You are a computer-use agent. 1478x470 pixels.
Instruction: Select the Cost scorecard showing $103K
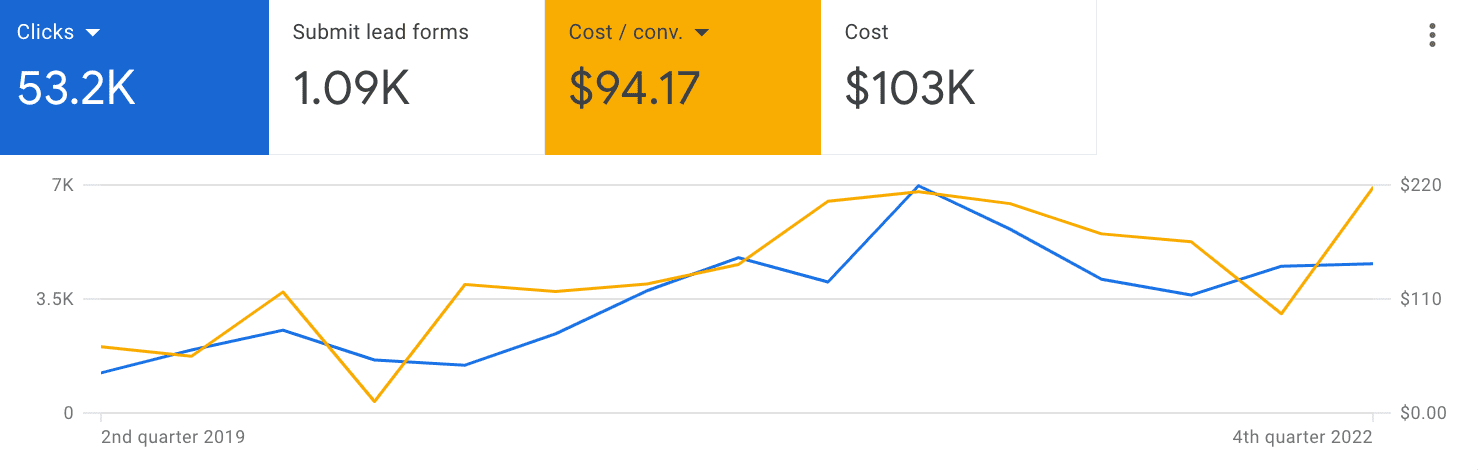tap(958, 77)
